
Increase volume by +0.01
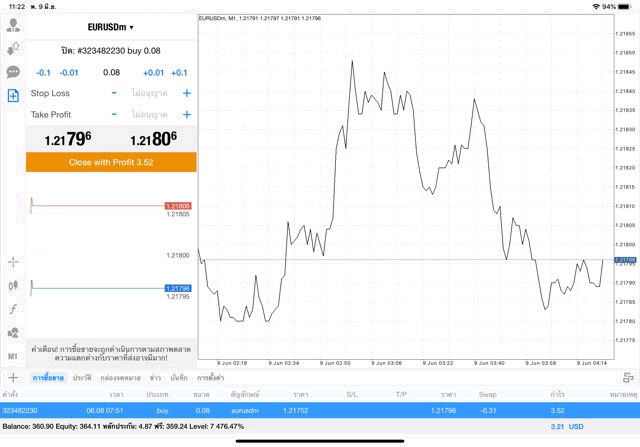[x=153, y=73]
